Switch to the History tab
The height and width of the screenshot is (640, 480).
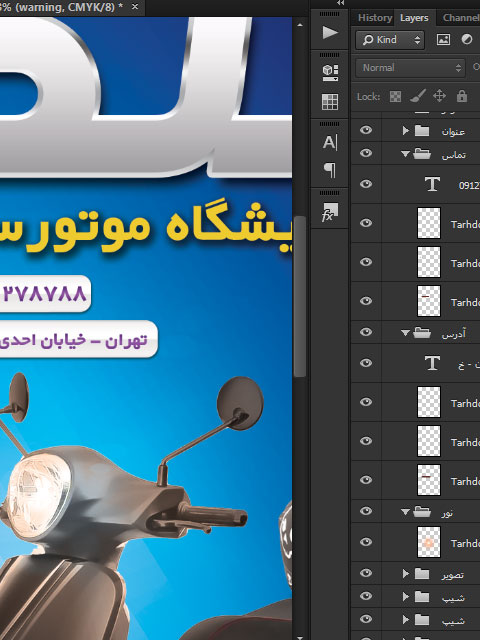[x=374, y=18]
